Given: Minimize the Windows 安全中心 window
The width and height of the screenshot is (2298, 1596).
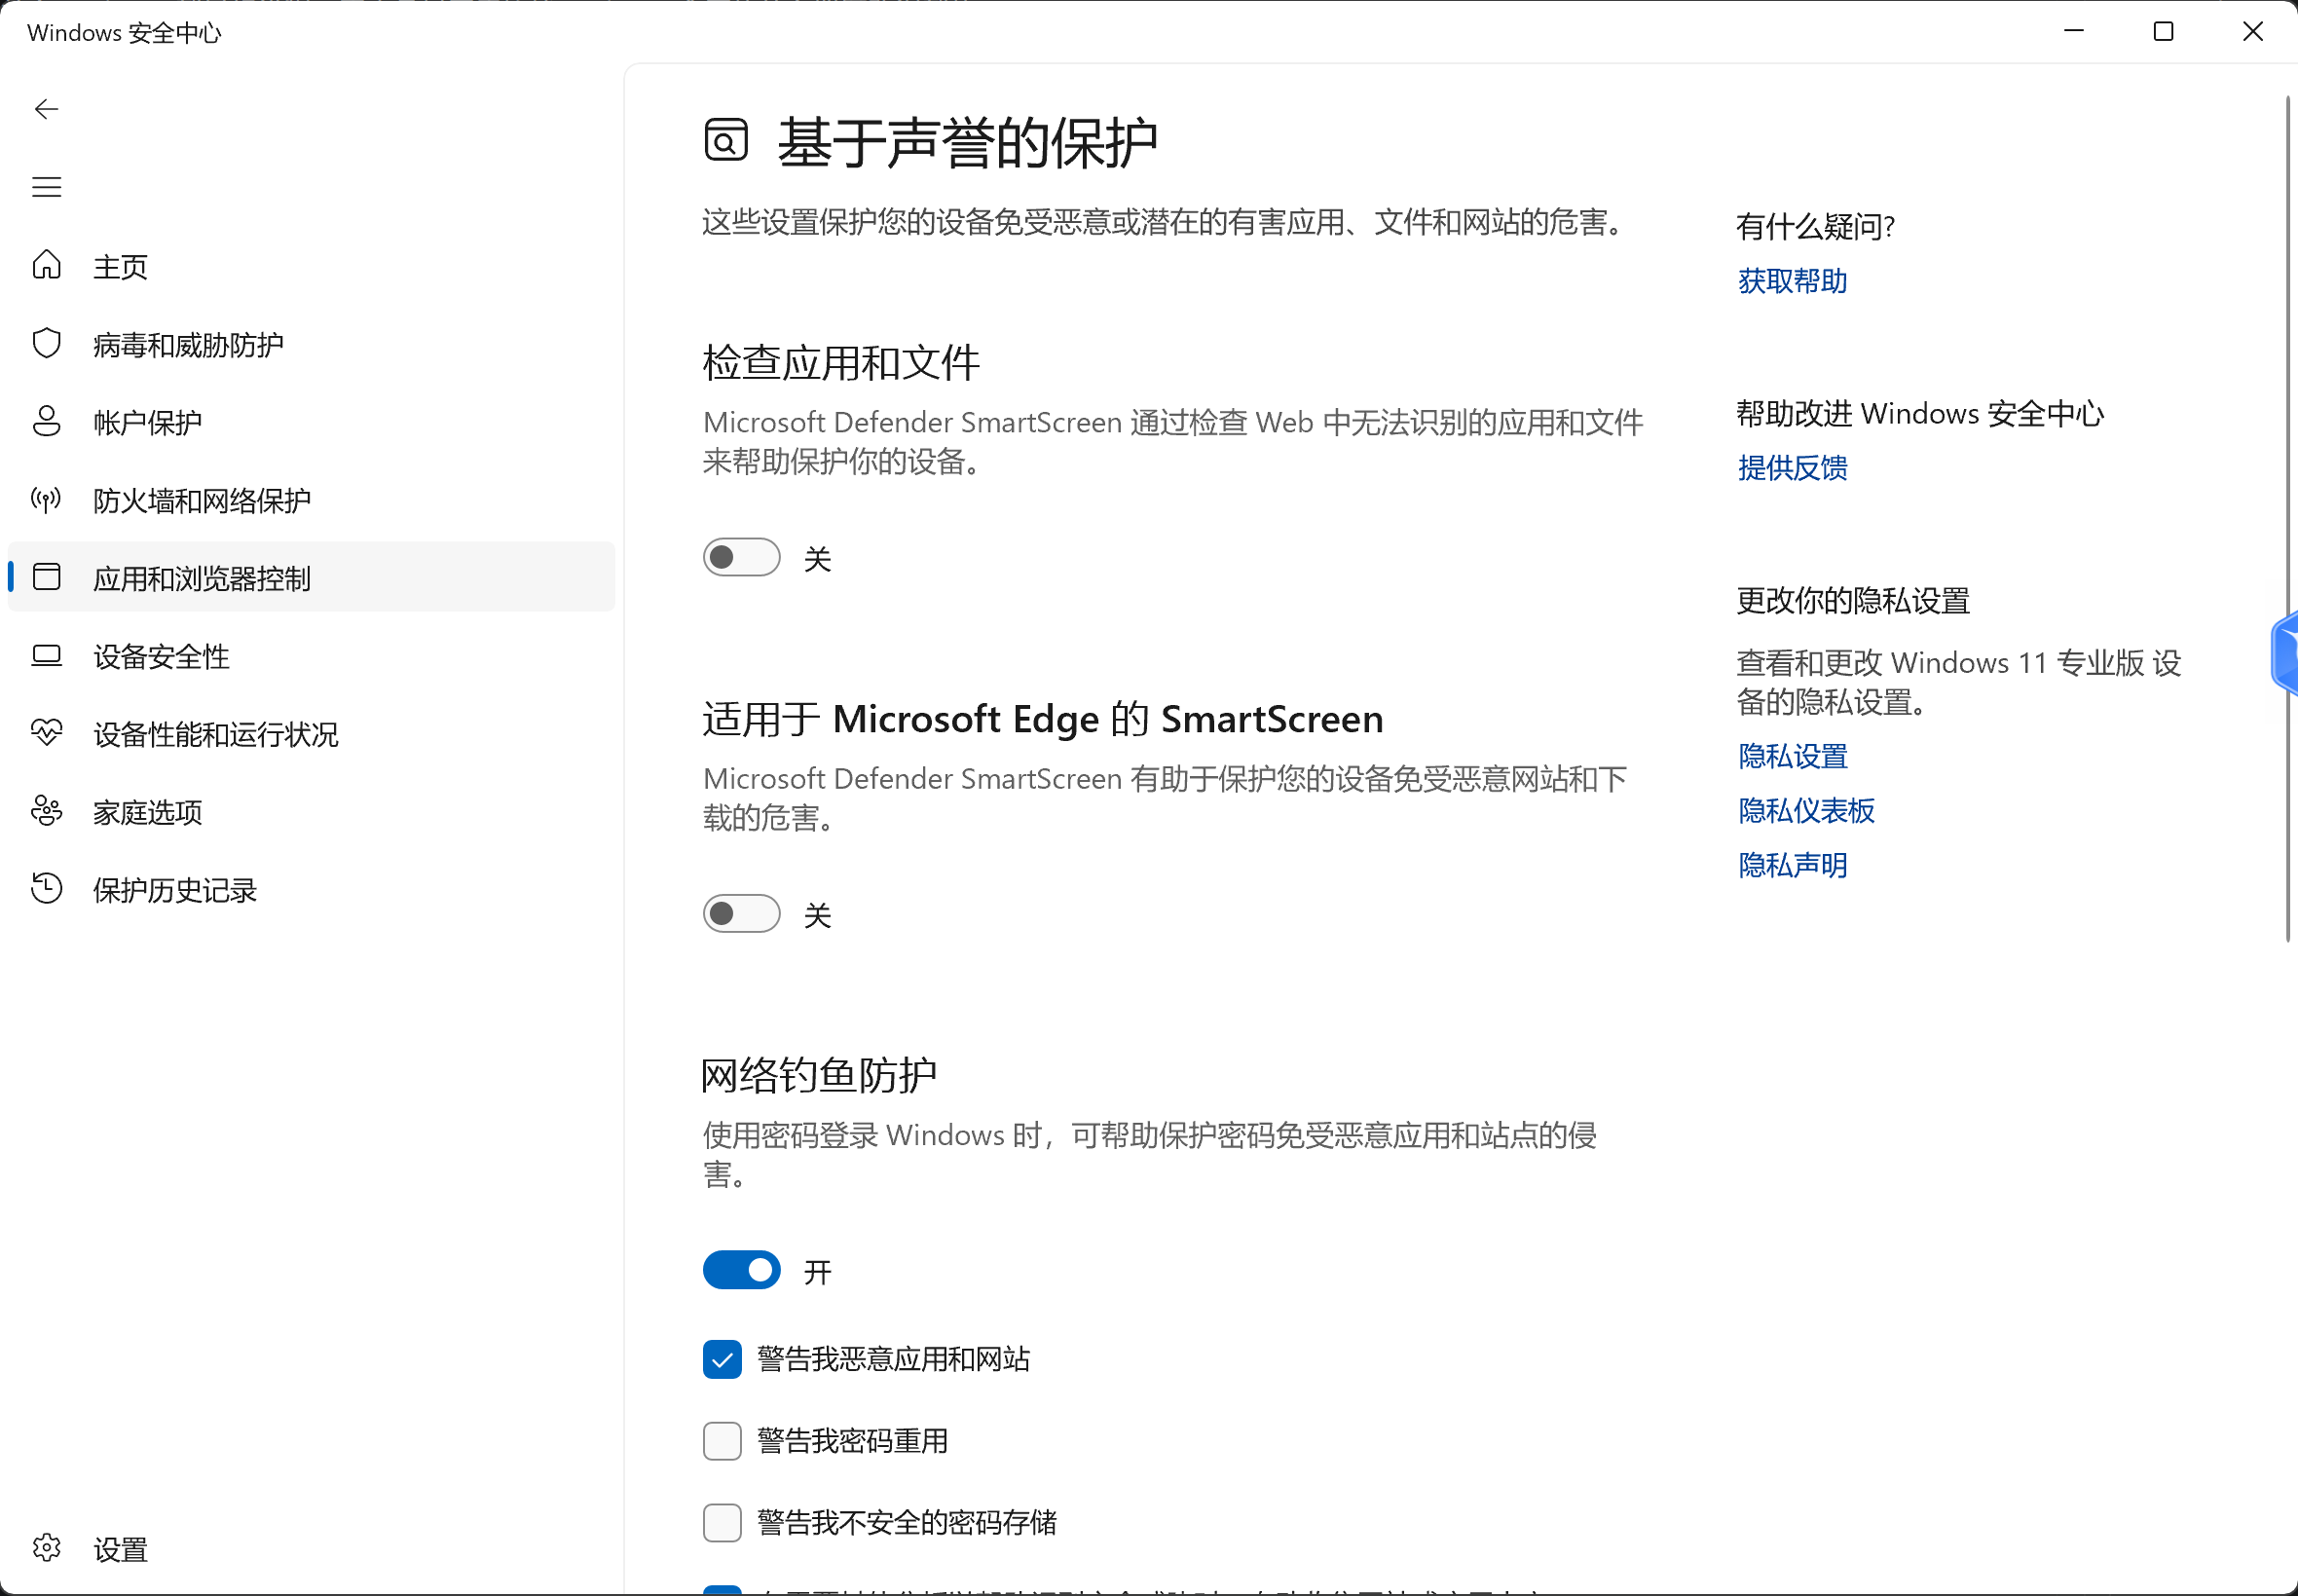Looking at the screenshot, I should [2074, 31].
